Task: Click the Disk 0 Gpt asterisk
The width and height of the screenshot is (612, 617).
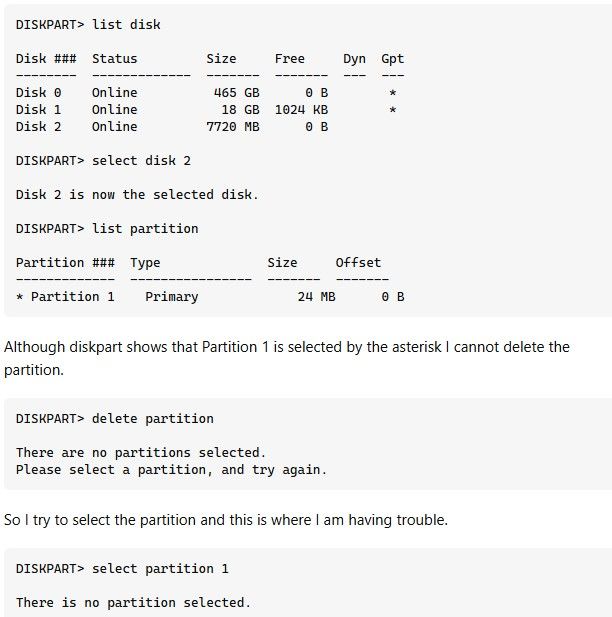Action: [392, 94]
